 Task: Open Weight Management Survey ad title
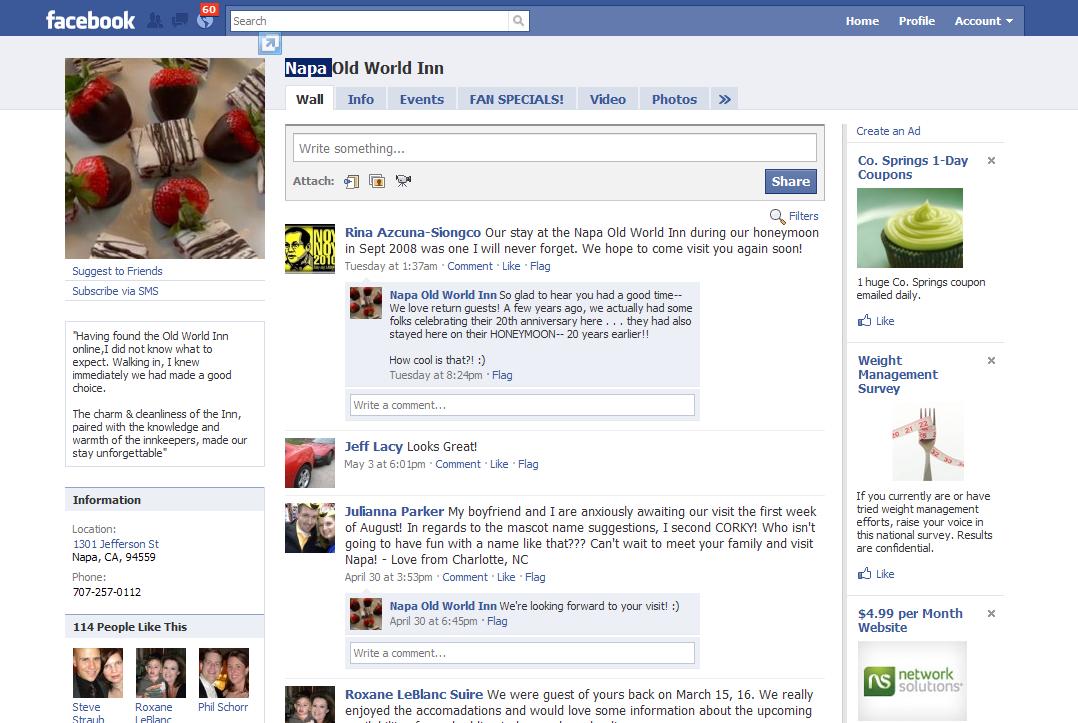(x=897, y=375)
